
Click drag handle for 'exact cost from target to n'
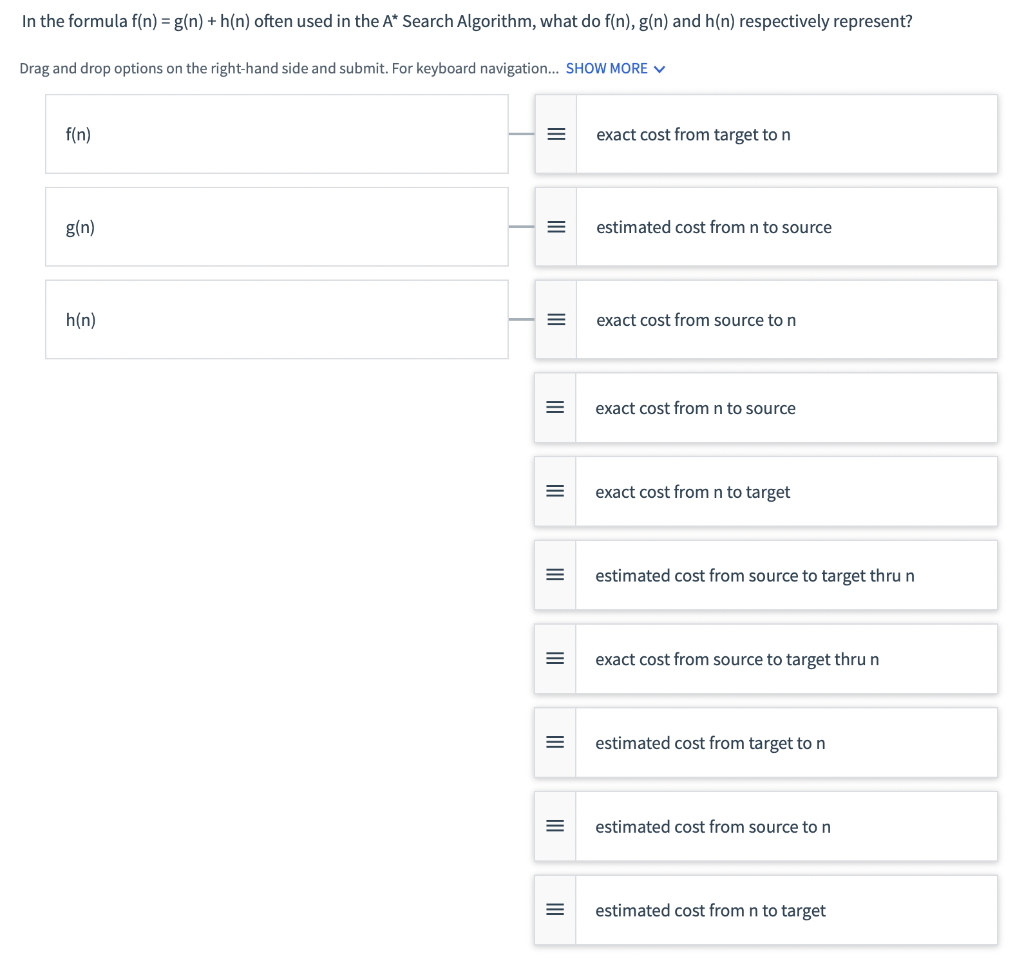[556, 134]
